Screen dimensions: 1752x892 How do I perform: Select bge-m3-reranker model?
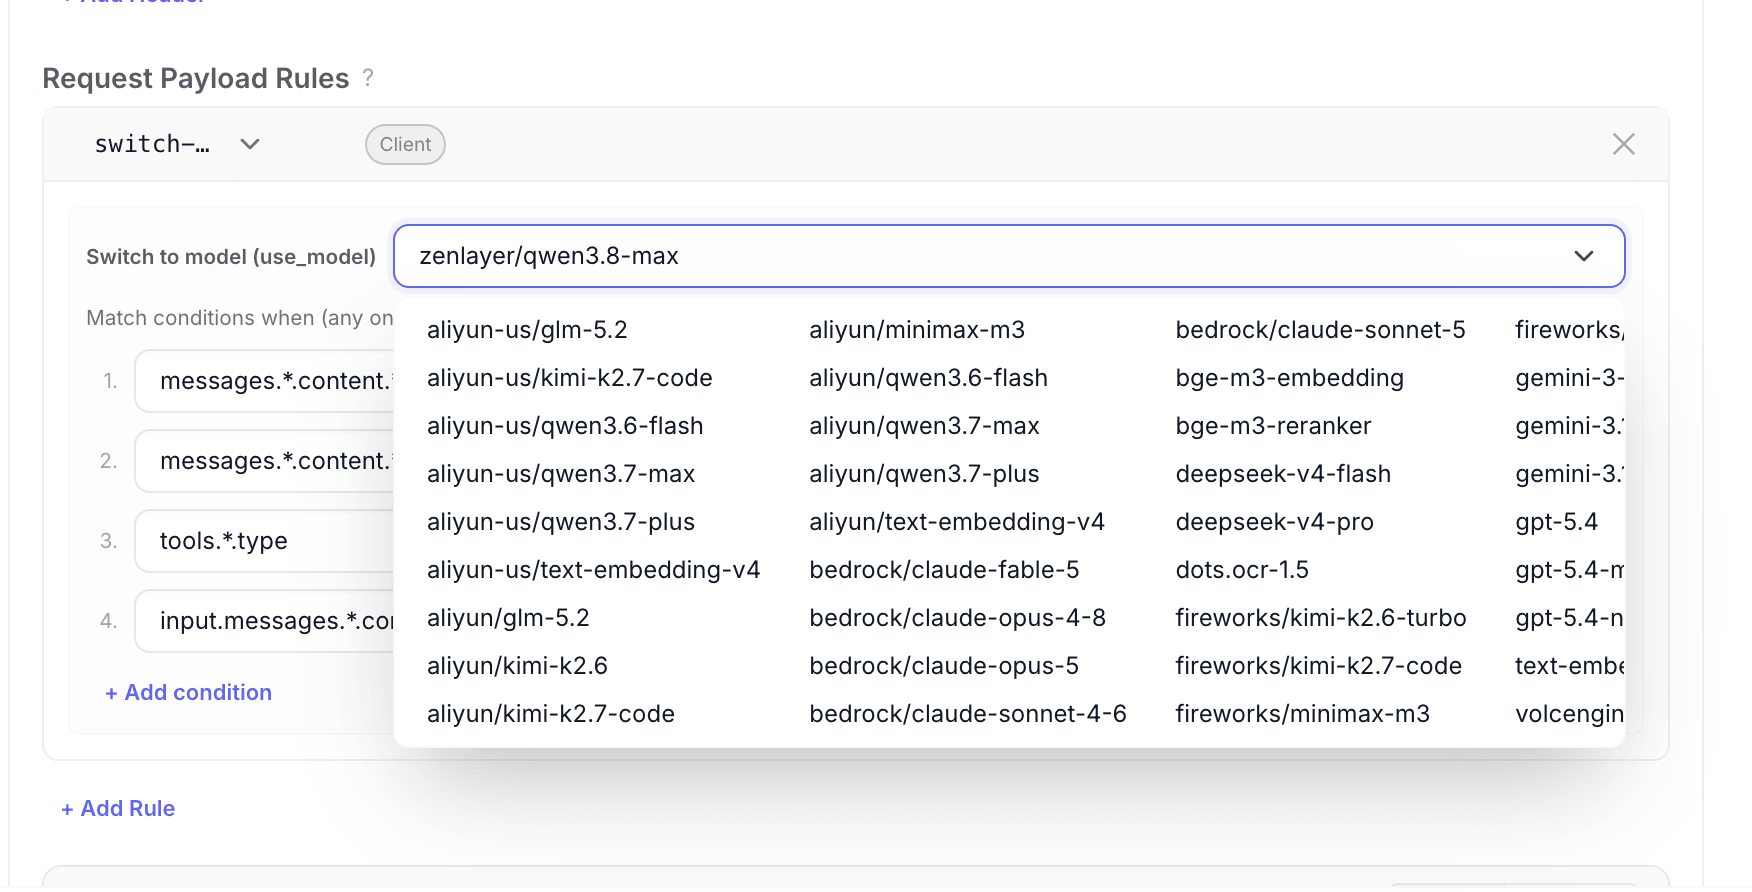(x=1273, y=426)
